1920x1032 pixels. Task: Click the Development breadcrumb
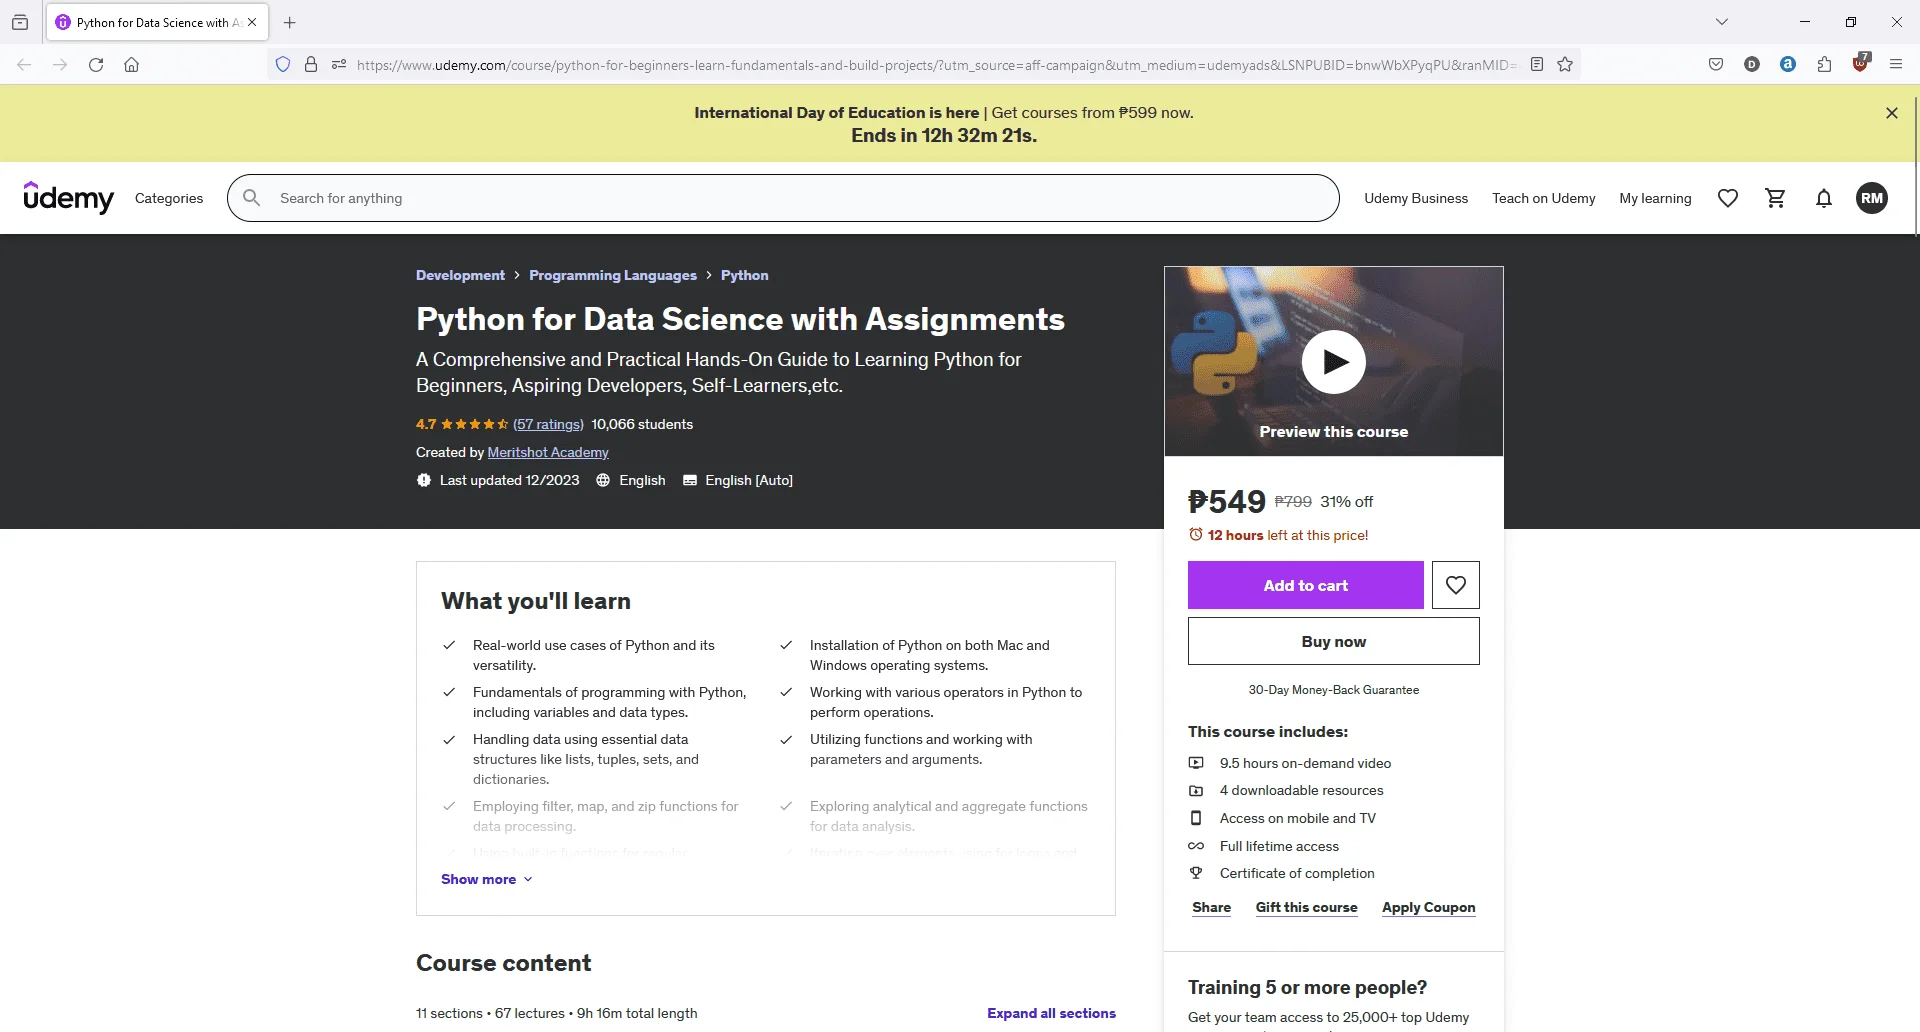[x=460, y=275]
